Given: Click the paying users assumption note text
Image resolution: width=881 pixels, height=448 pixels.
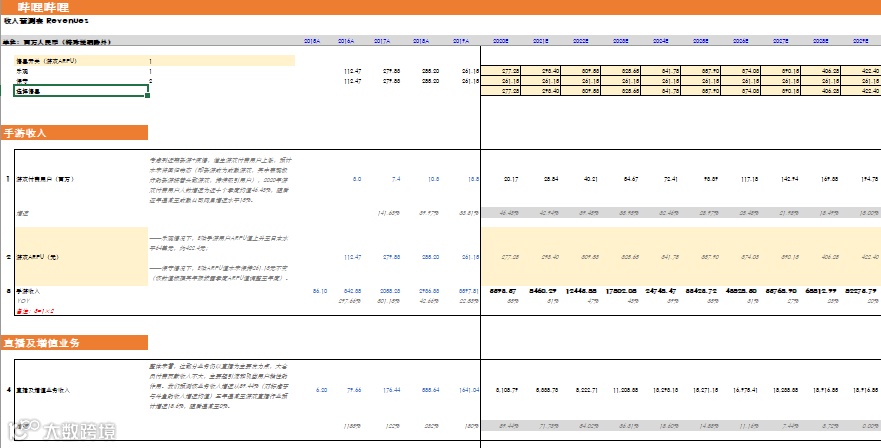Looking at the screenshot, I should click(x=220, y=180).
